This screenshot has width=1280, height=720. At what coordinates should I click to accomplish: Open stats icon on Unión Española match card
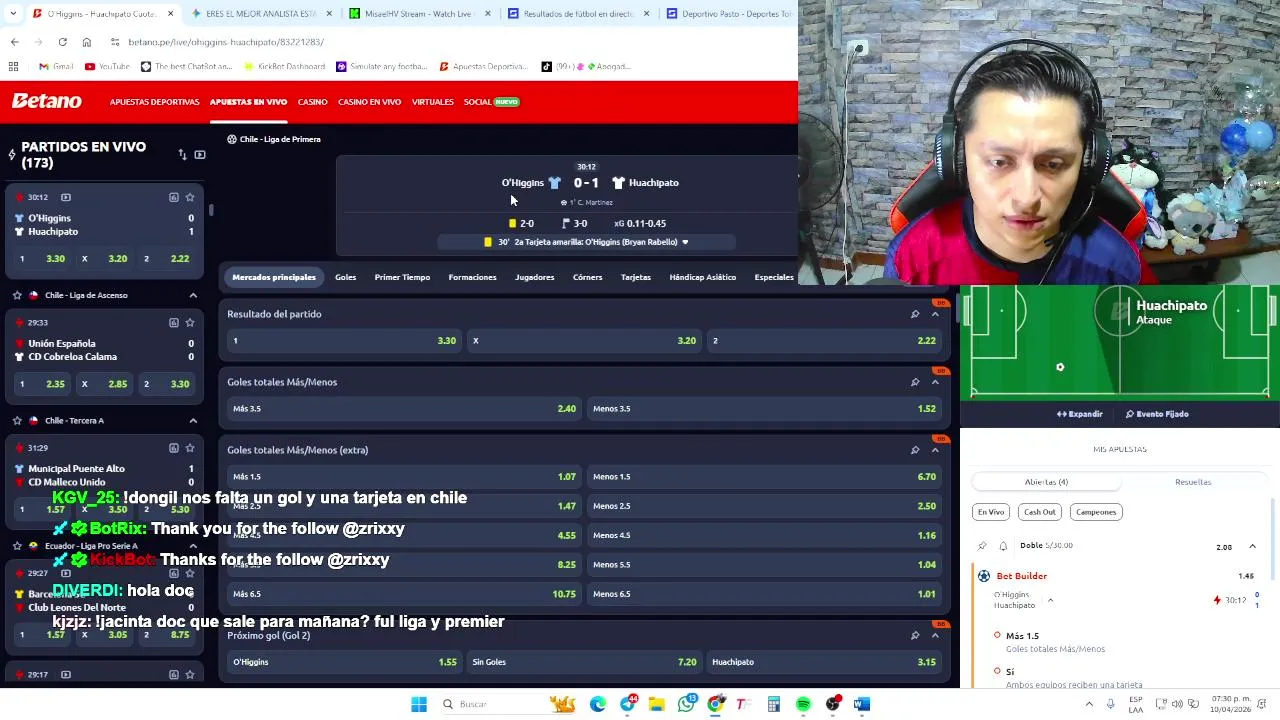(173, 322)
